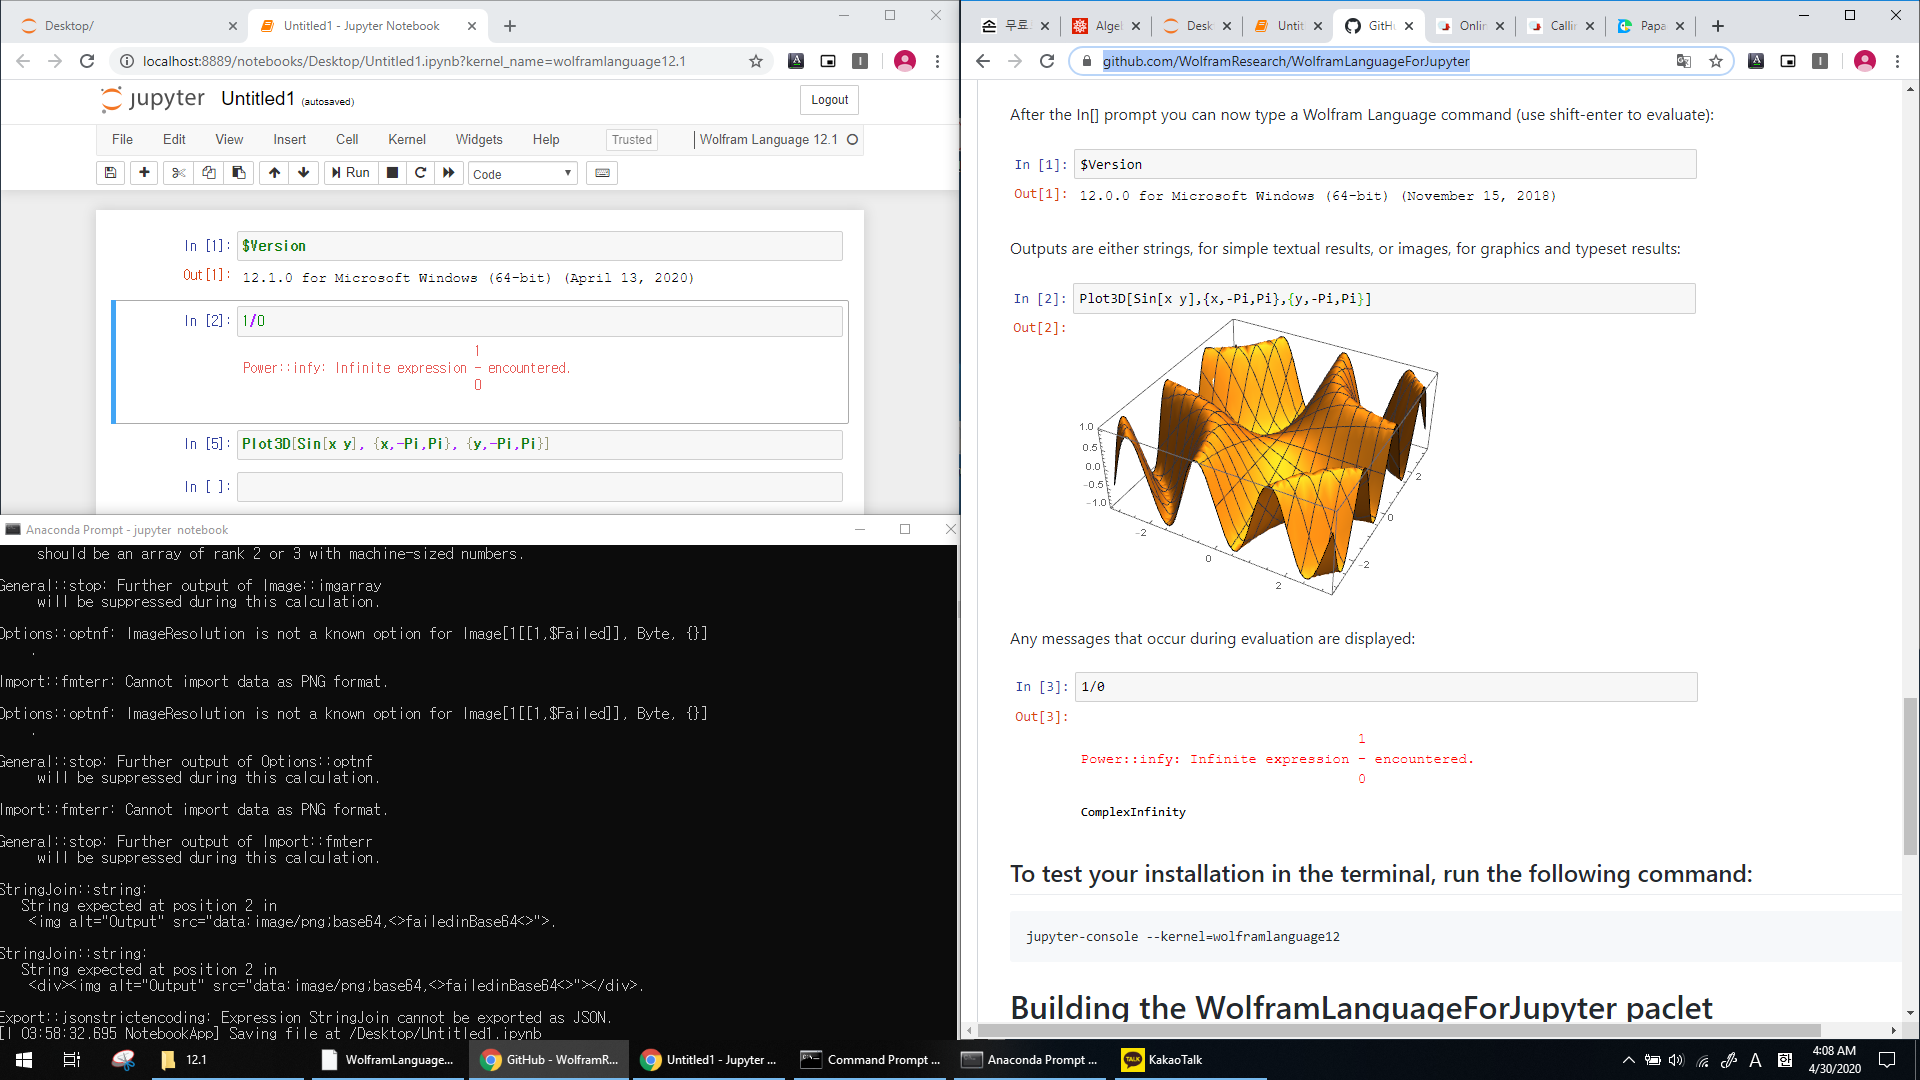Click the Trusted notebook toggle button

coord(630,138)
